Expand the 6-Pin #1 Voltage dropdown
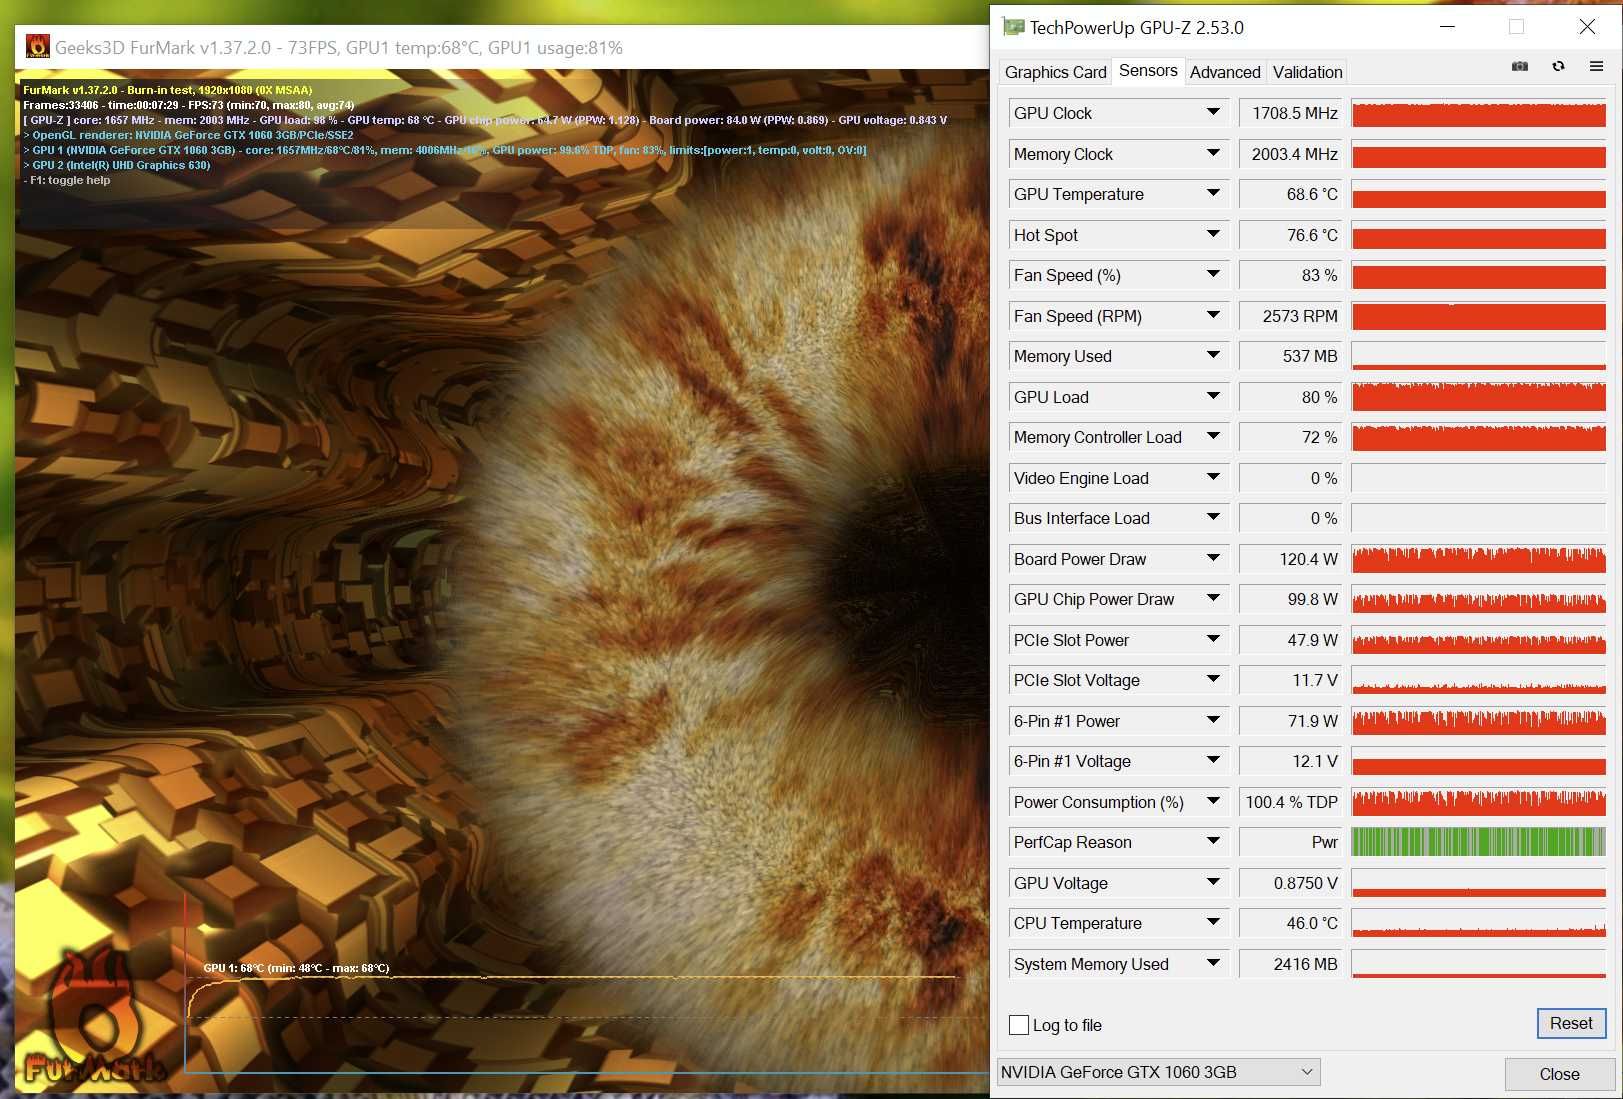Viewport: 1623px width, 1099px height. click(1213, 761)
